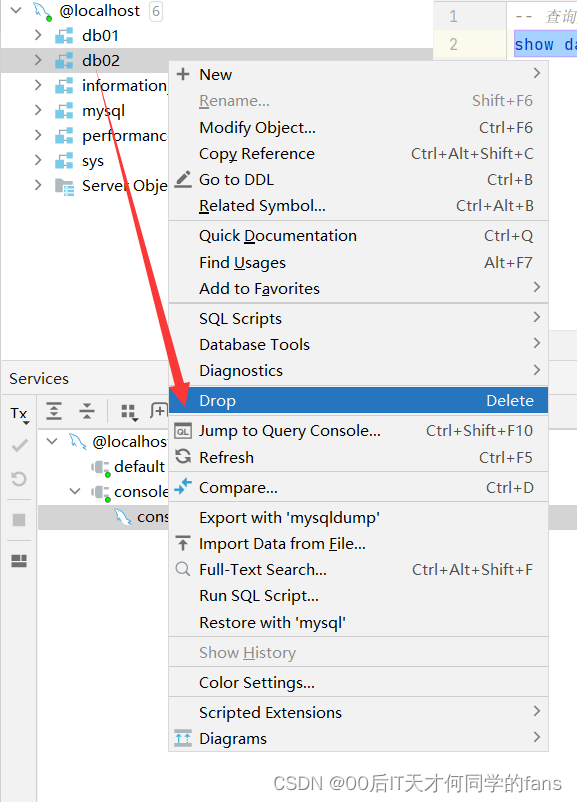Click the mysql schema icon
This screenshot has height=802, width=577.
64,111
